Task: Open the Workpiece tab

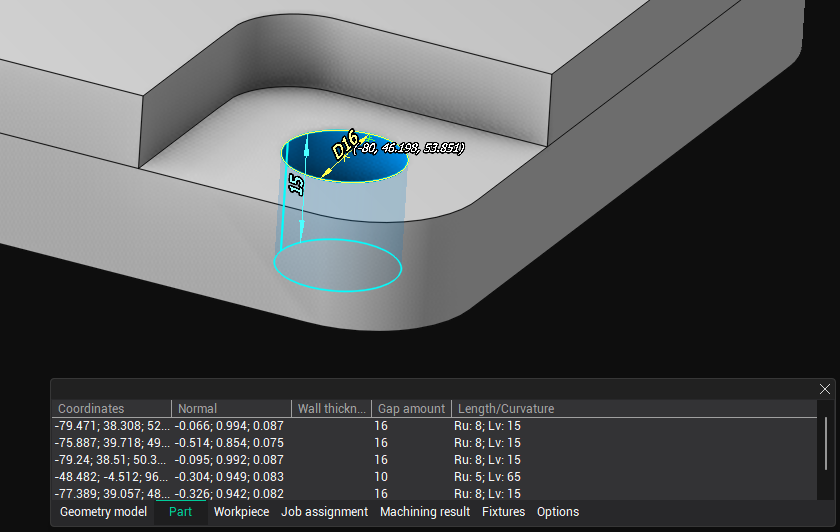Action: point(241,512)
